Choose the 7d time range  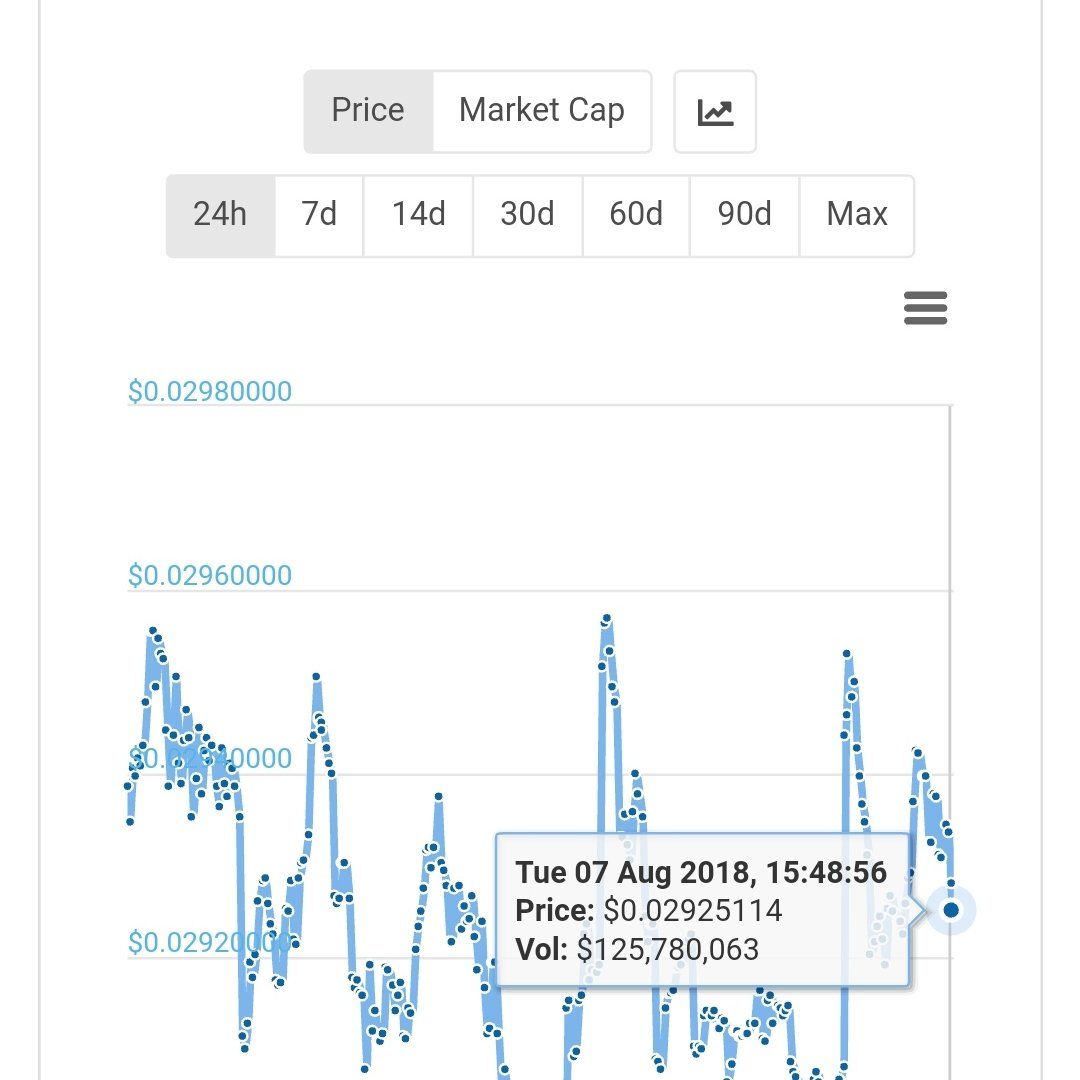319,216
